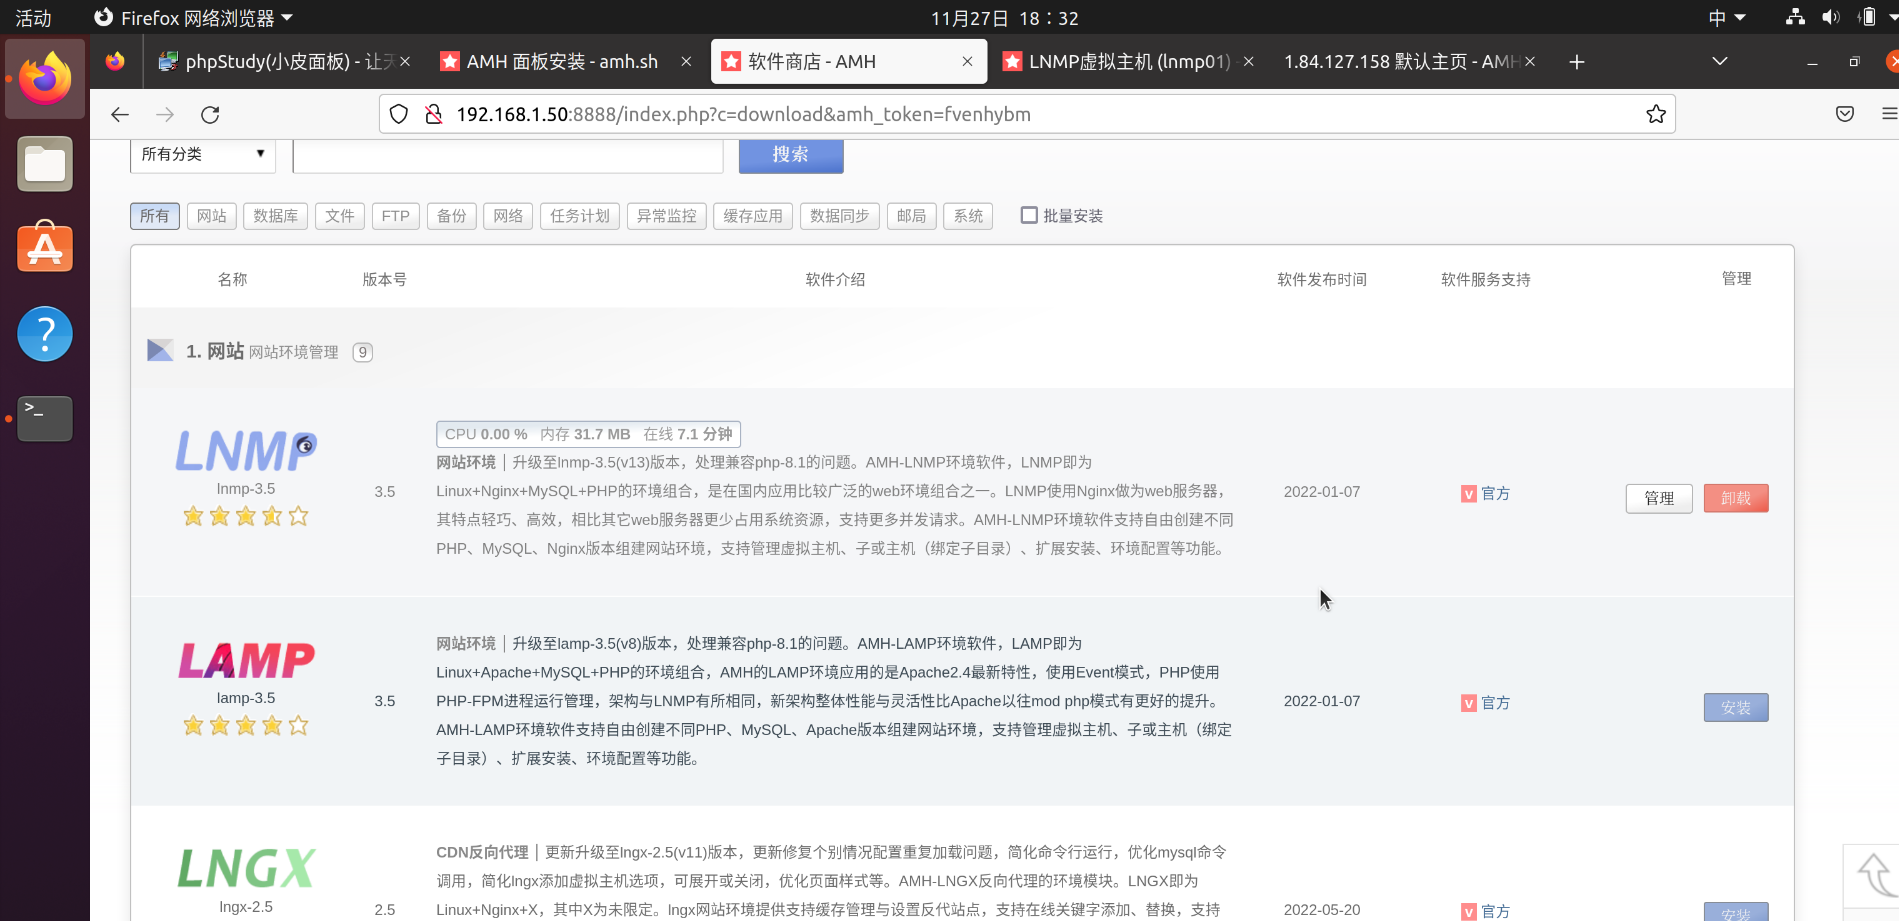
Task: Click the LNMP star rating
Action: point(246,517)
